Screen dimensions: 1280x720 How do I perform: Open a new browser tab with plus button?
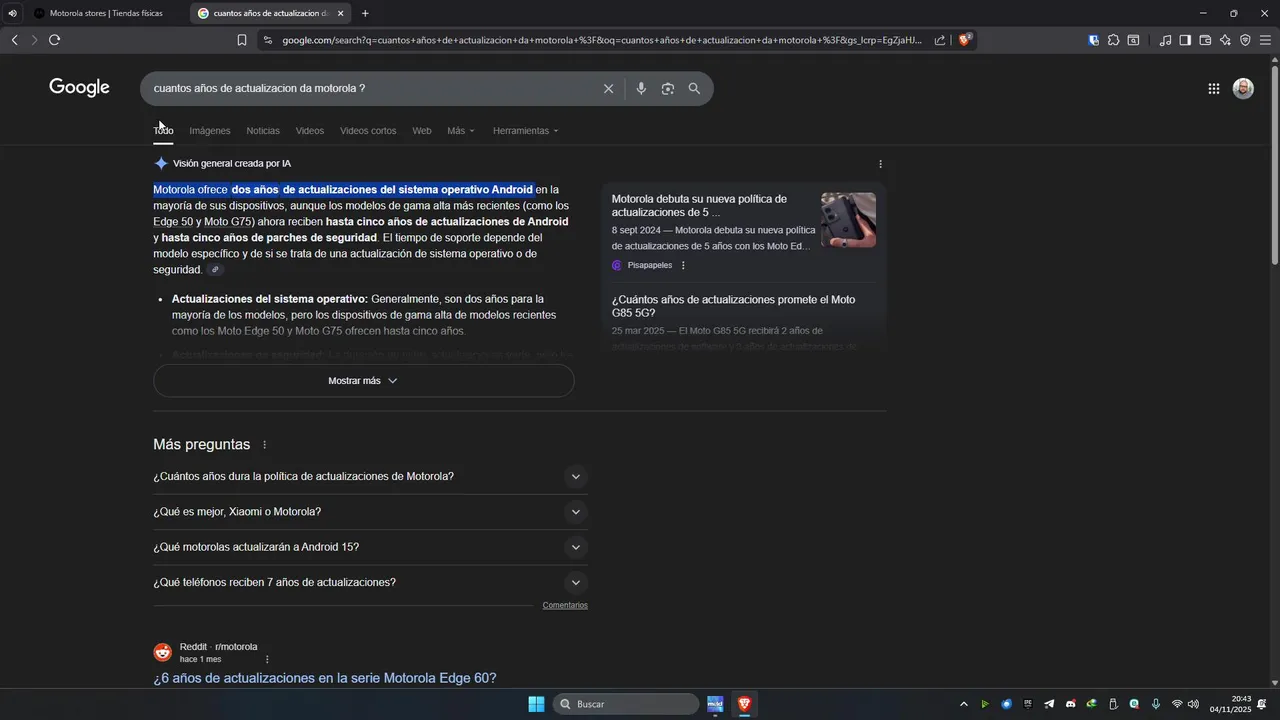[x=365, y=14]
